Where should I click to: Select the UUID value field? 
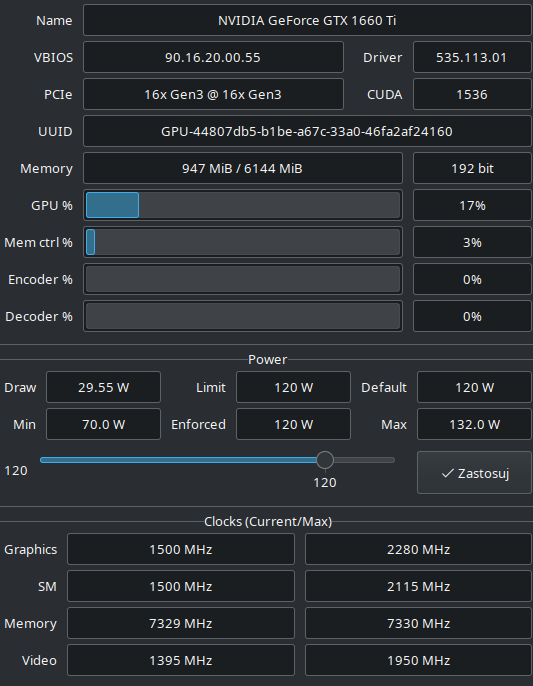(307, 131)
